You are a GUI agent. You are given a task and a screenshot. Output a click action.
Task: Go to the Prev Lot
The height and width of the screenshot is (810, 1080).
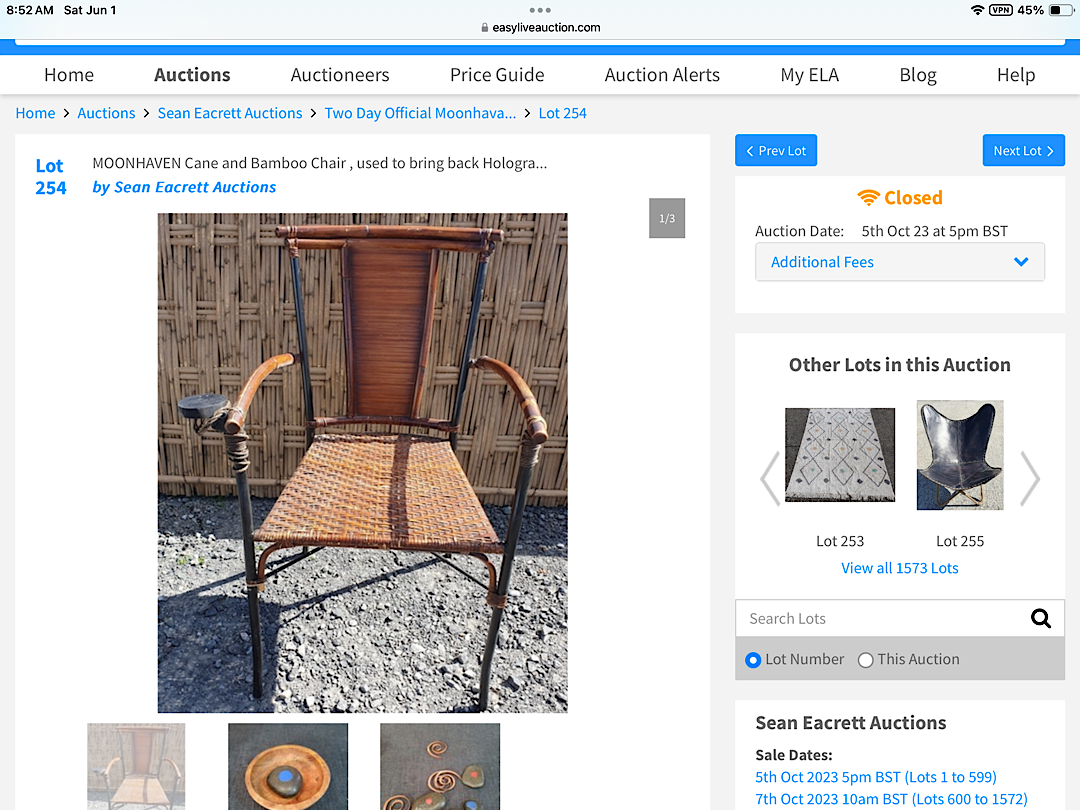point(776,151)
